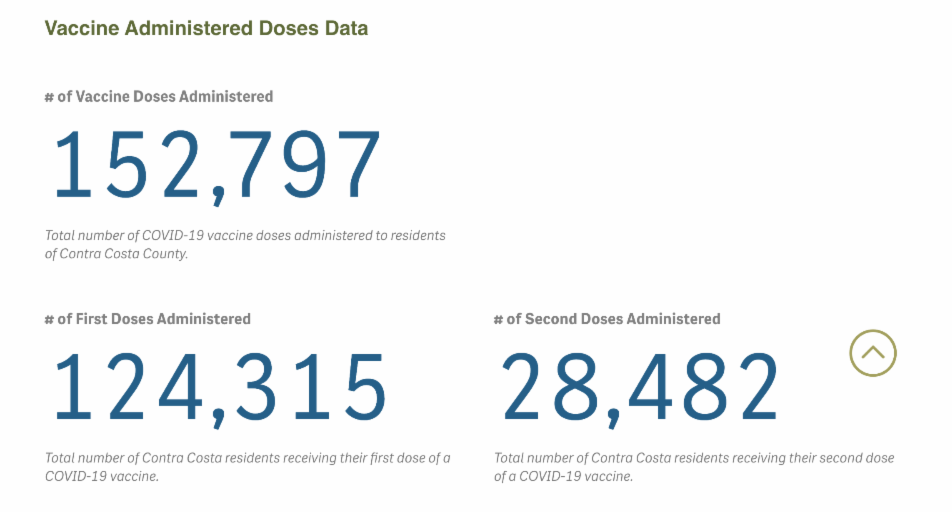Click the "COVID-19 vaccine." line under first doses

pos(102,476)
